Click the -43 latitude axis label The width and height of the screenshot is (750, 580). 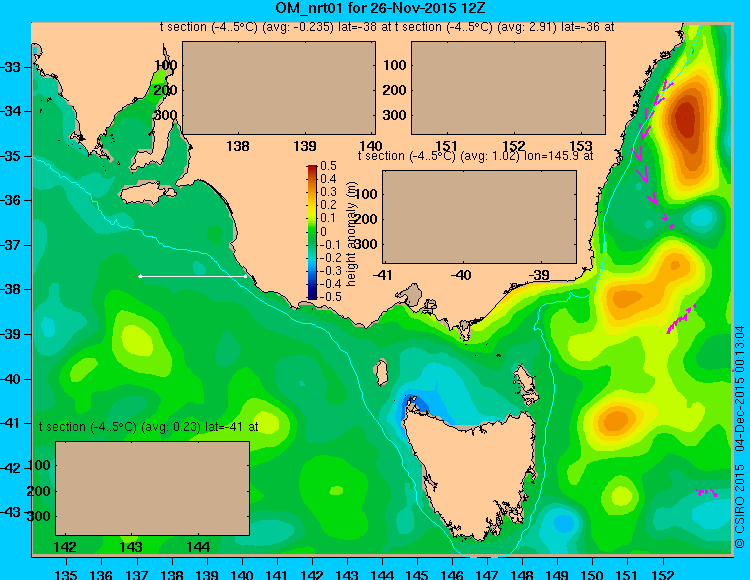11,512
